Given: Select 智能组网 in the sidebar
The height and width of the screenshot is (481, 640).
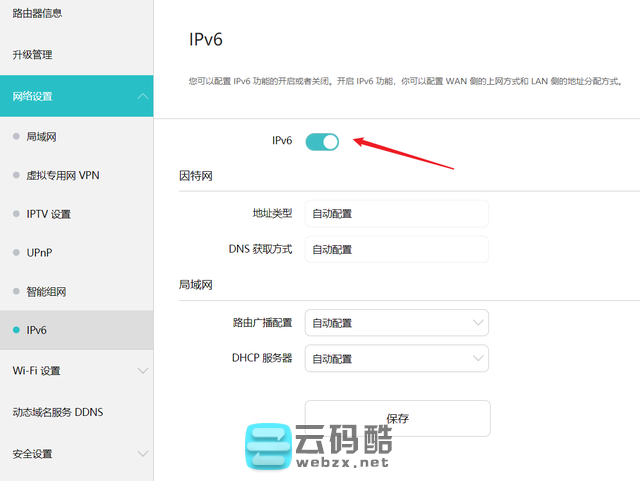Looking at the screenshot, I should click(x=48, y=292).
